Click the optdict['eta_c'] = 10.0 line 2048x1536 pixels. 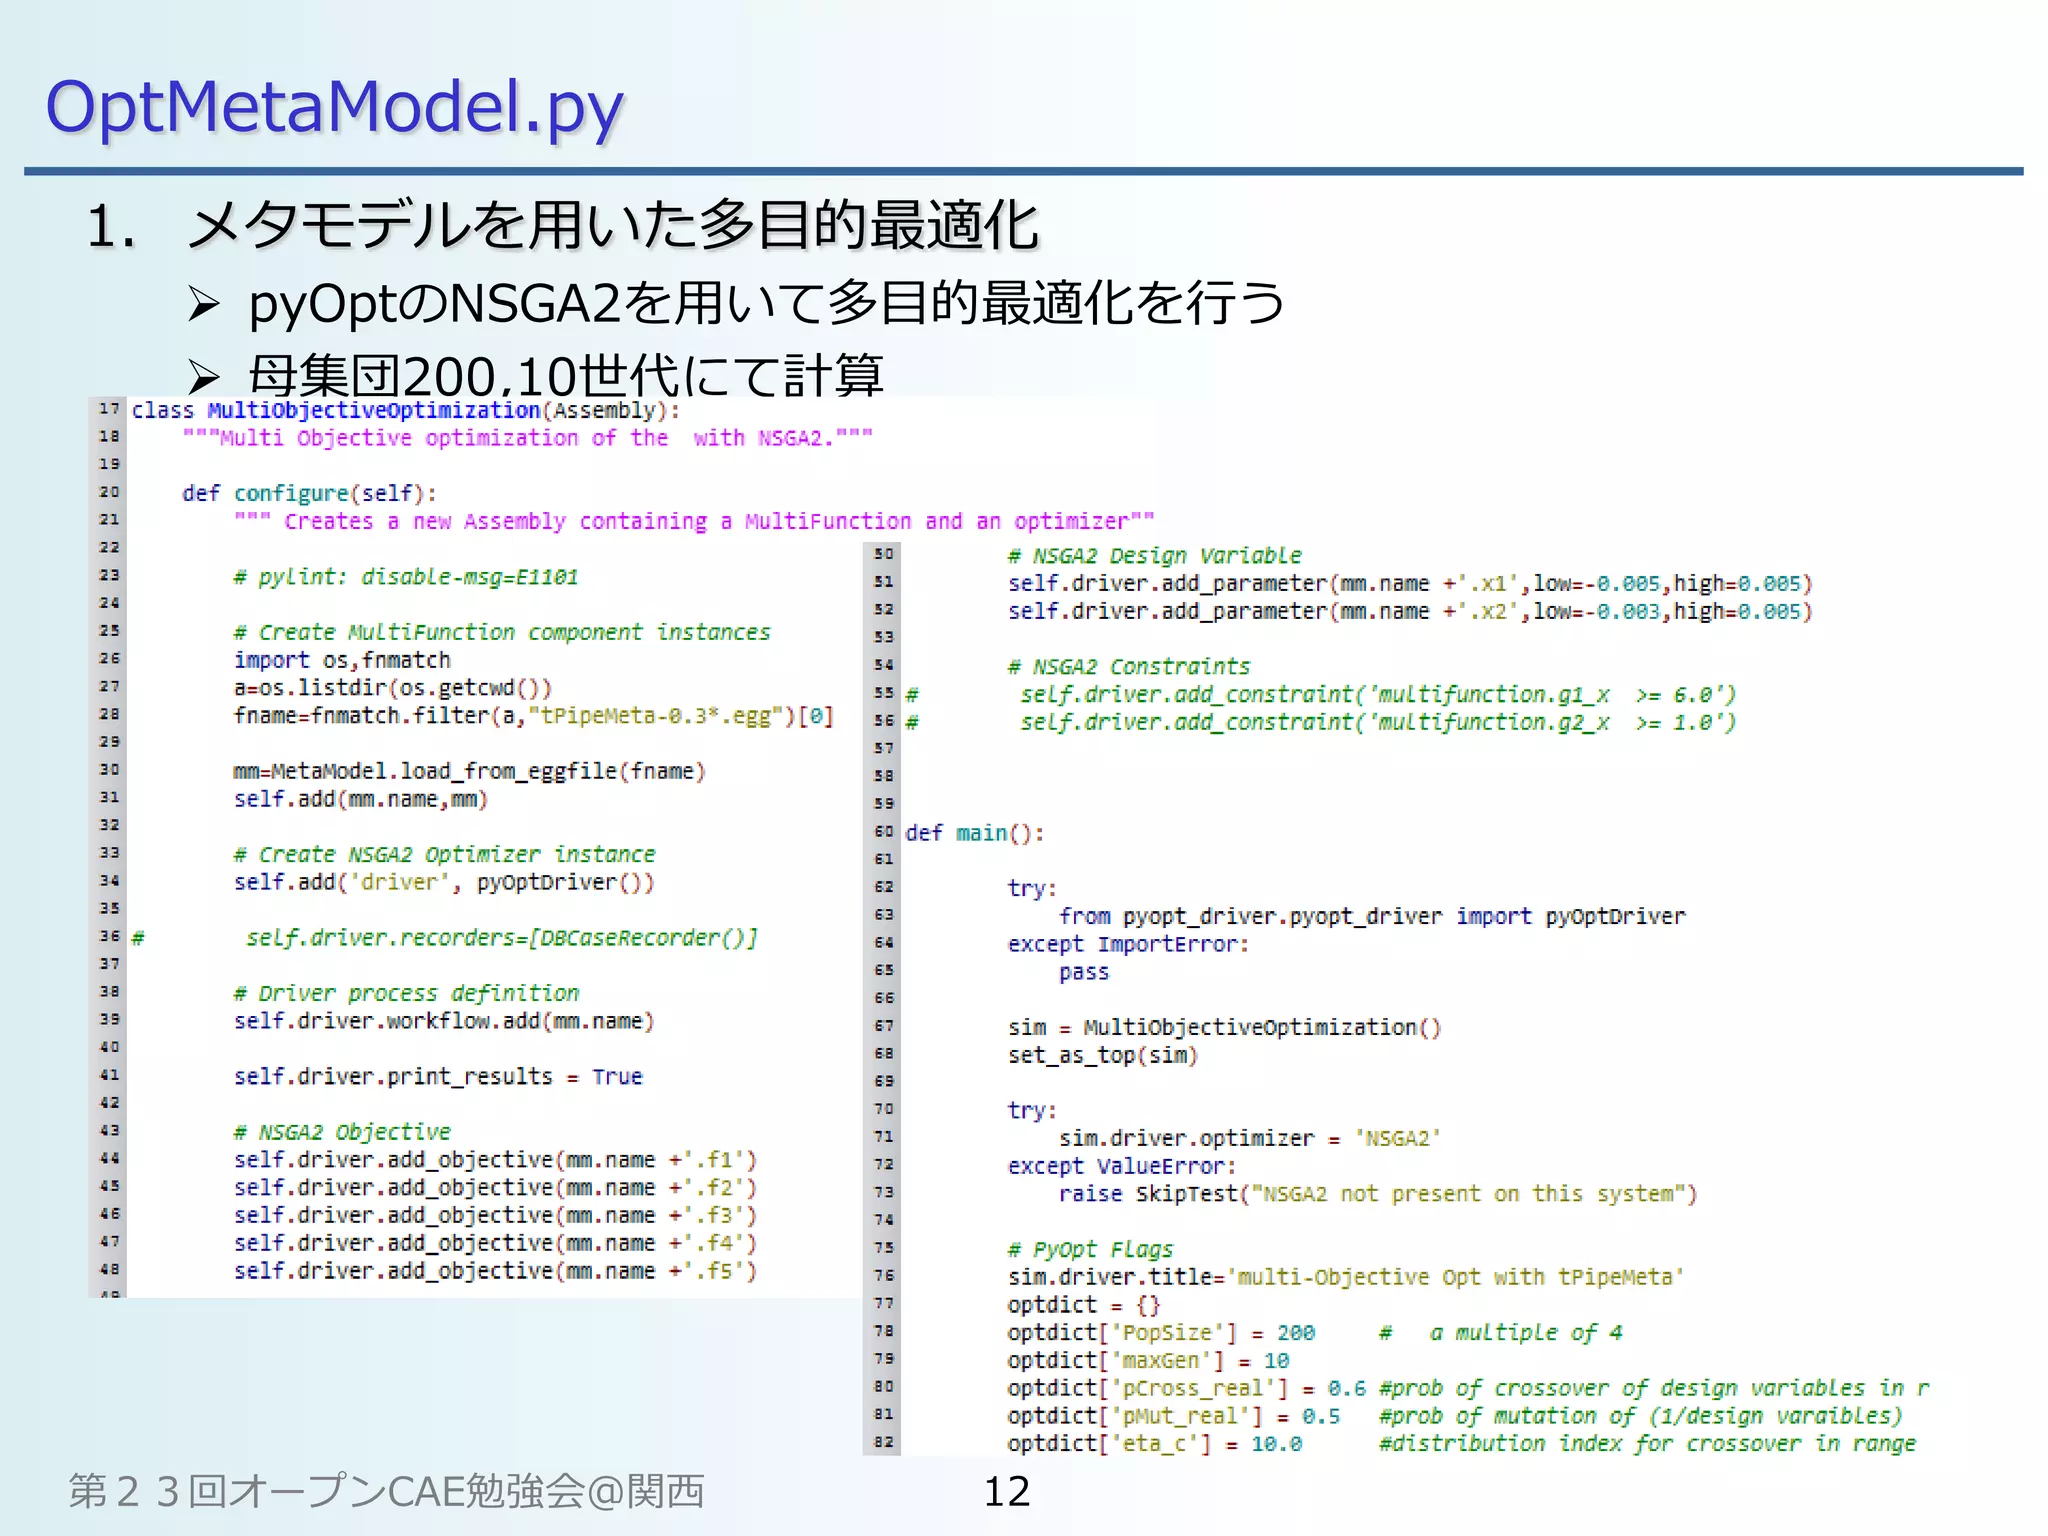pyautogui.click(x=1462, y=1444)
